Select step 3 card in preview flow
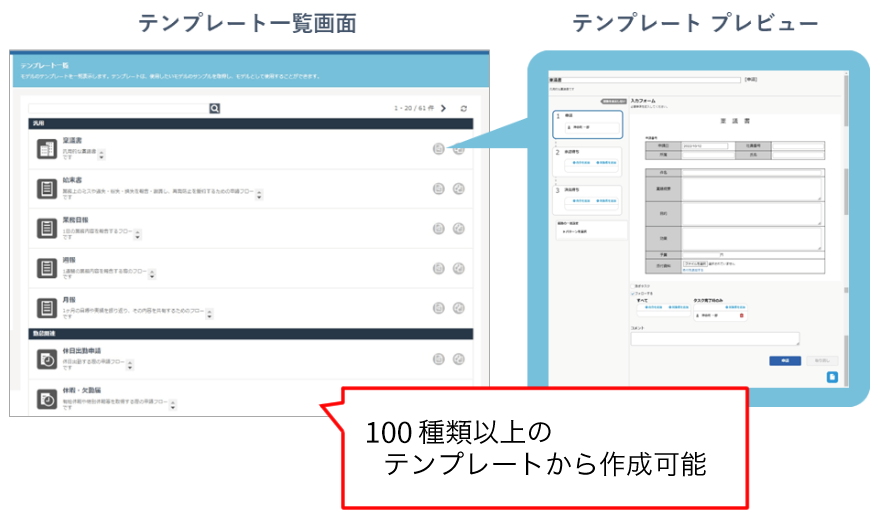 pos(588,199)
